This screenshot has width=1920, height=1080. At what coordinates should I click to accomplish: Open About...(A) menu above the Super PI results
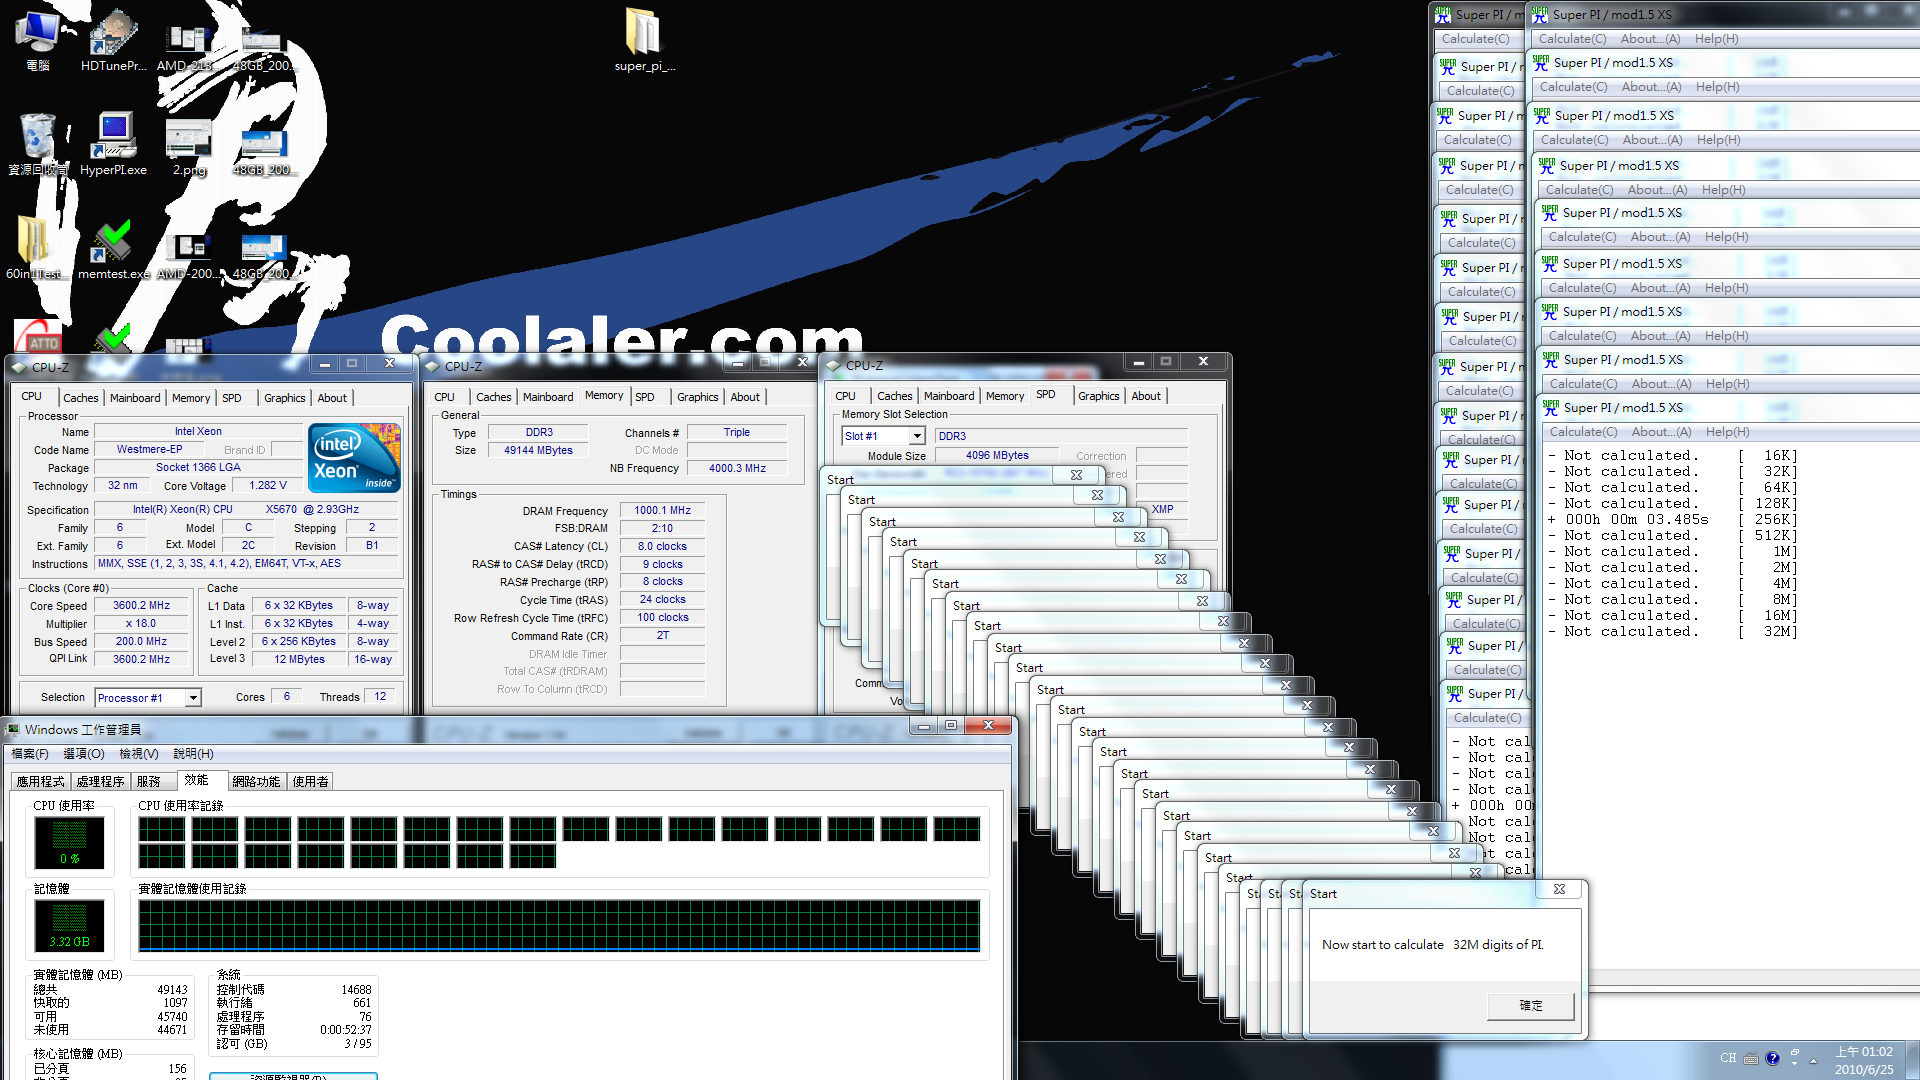tap(1661, 432)
